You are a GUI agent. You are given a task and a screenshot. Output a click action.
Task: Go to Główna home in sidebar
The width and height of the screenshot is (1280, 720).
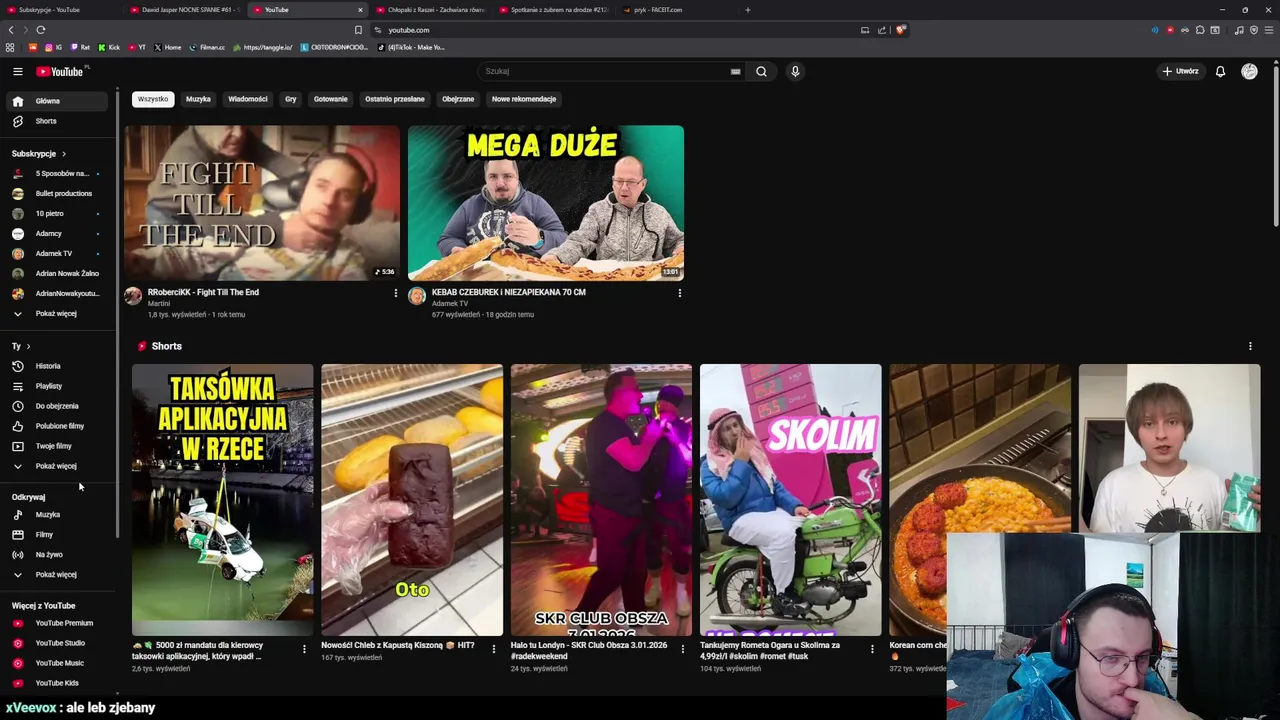point(56,101)
